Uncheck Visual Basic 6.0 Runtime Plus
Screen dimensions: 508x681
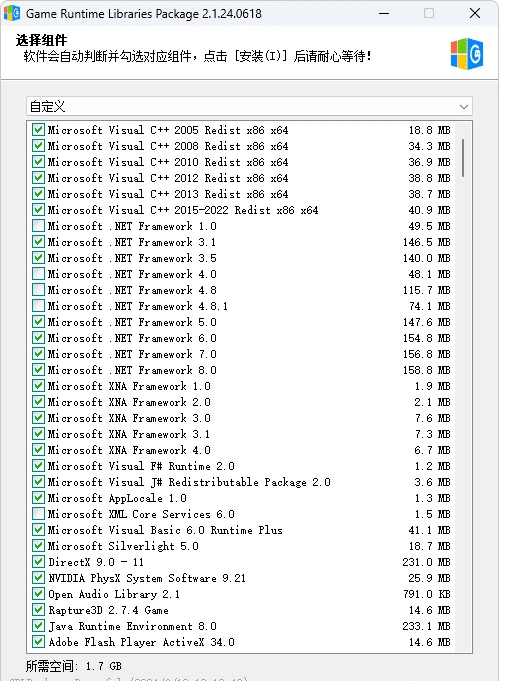(x=38, y=530)
